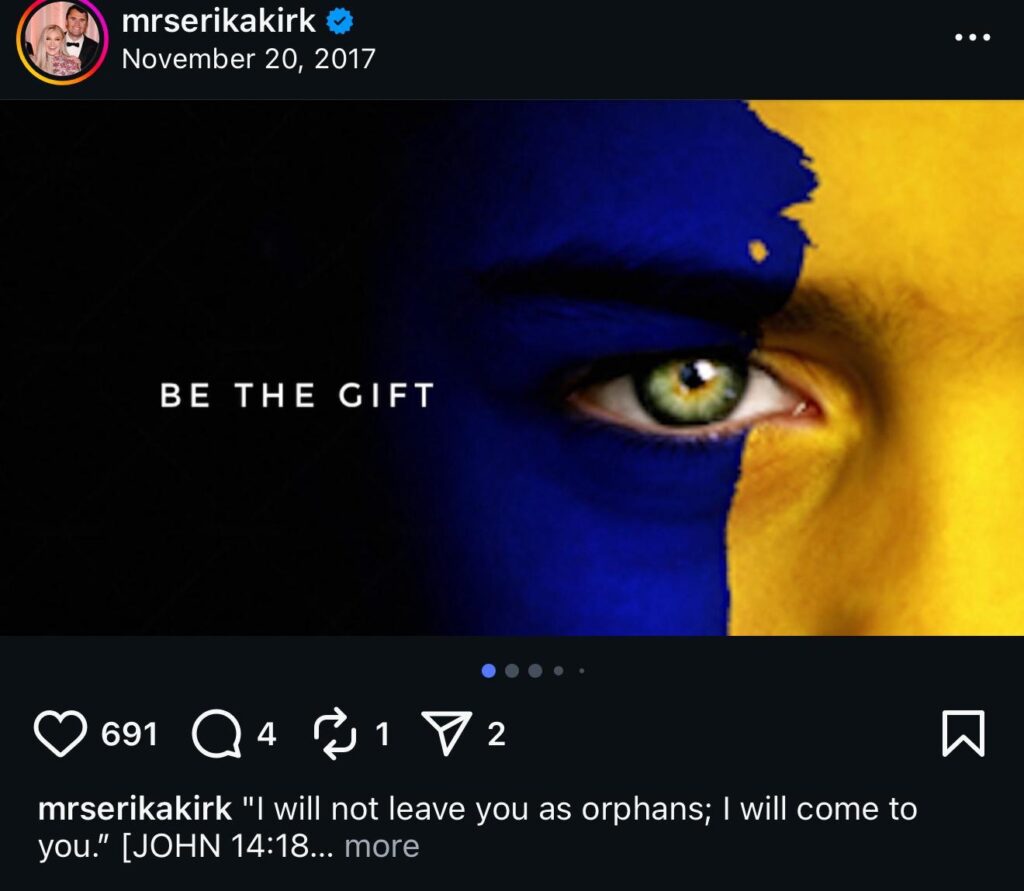The height and width of the screenshot is (891, 1024).
Task: Click the mrserikakirk username in the header
Action: point(218,22)
